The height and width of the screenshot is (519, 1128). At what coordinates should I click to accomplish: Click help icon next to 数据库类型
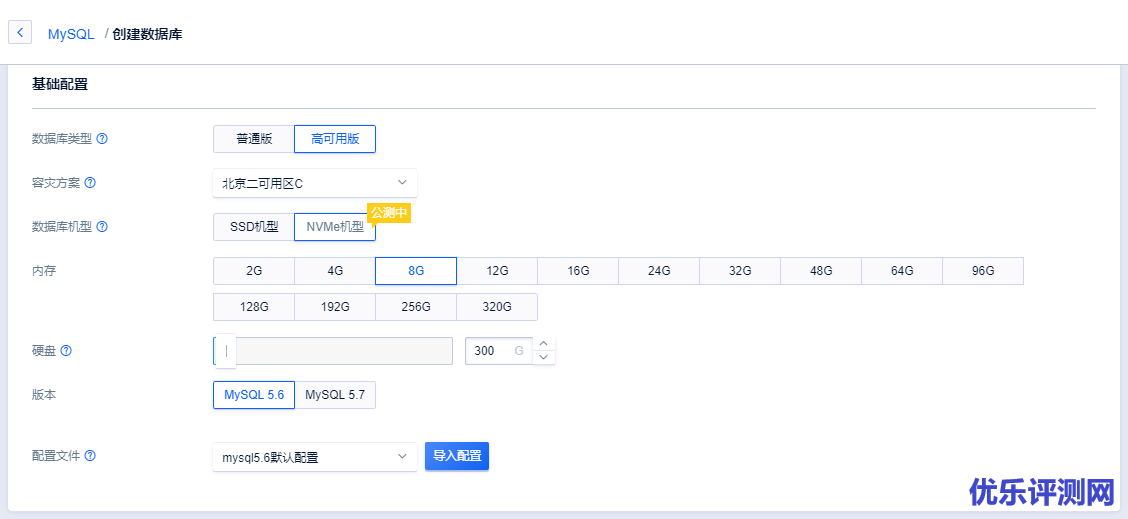point(102,139)
